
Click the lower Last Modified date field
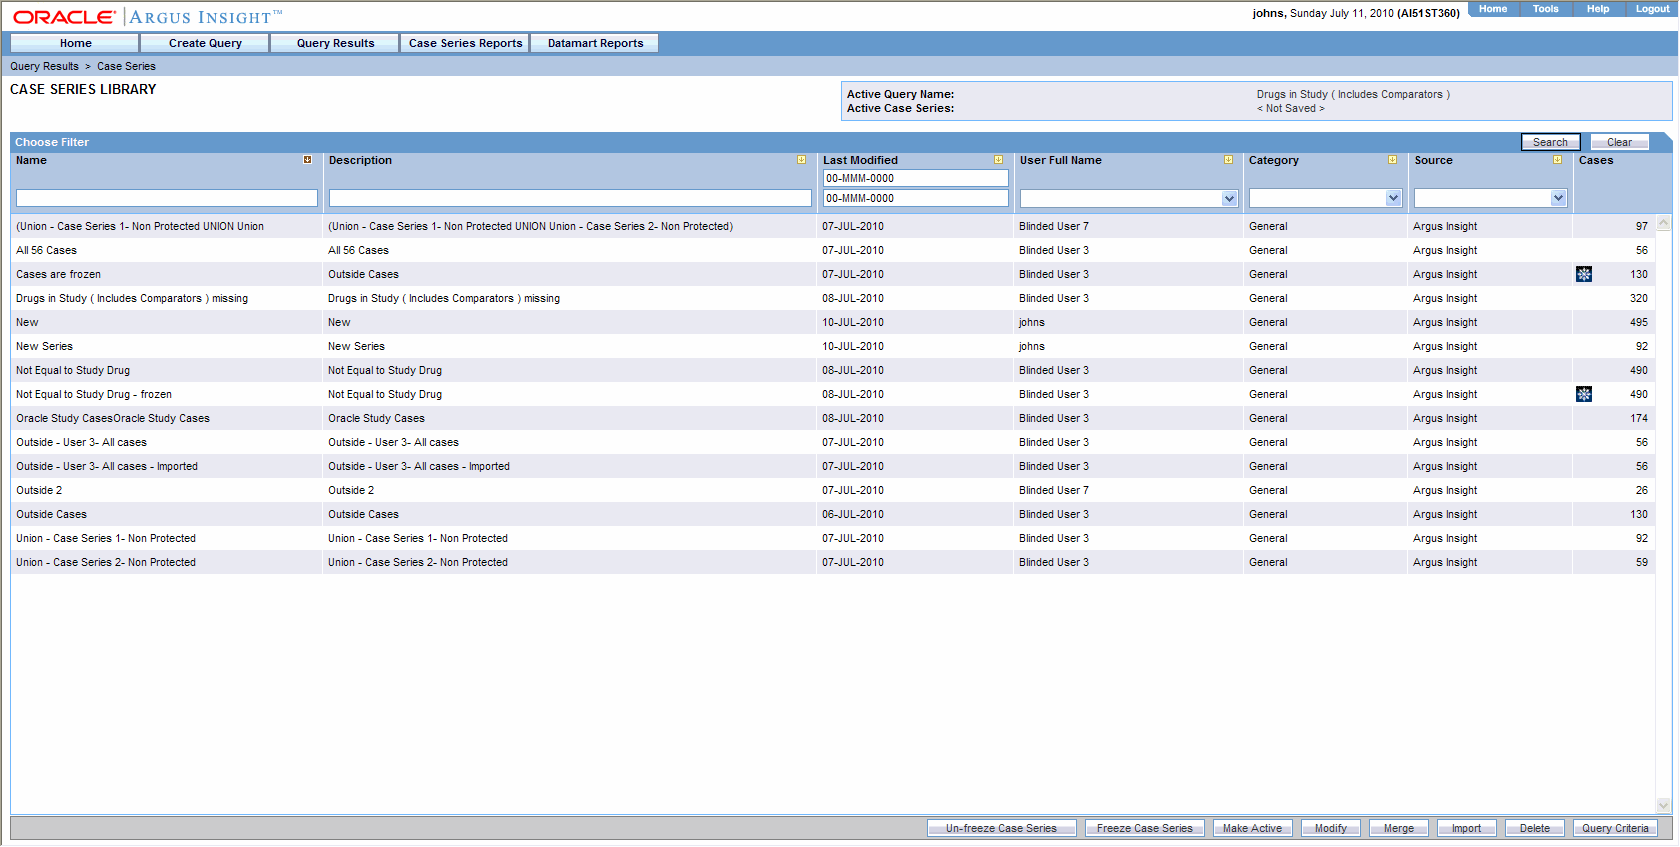[916, 198]
